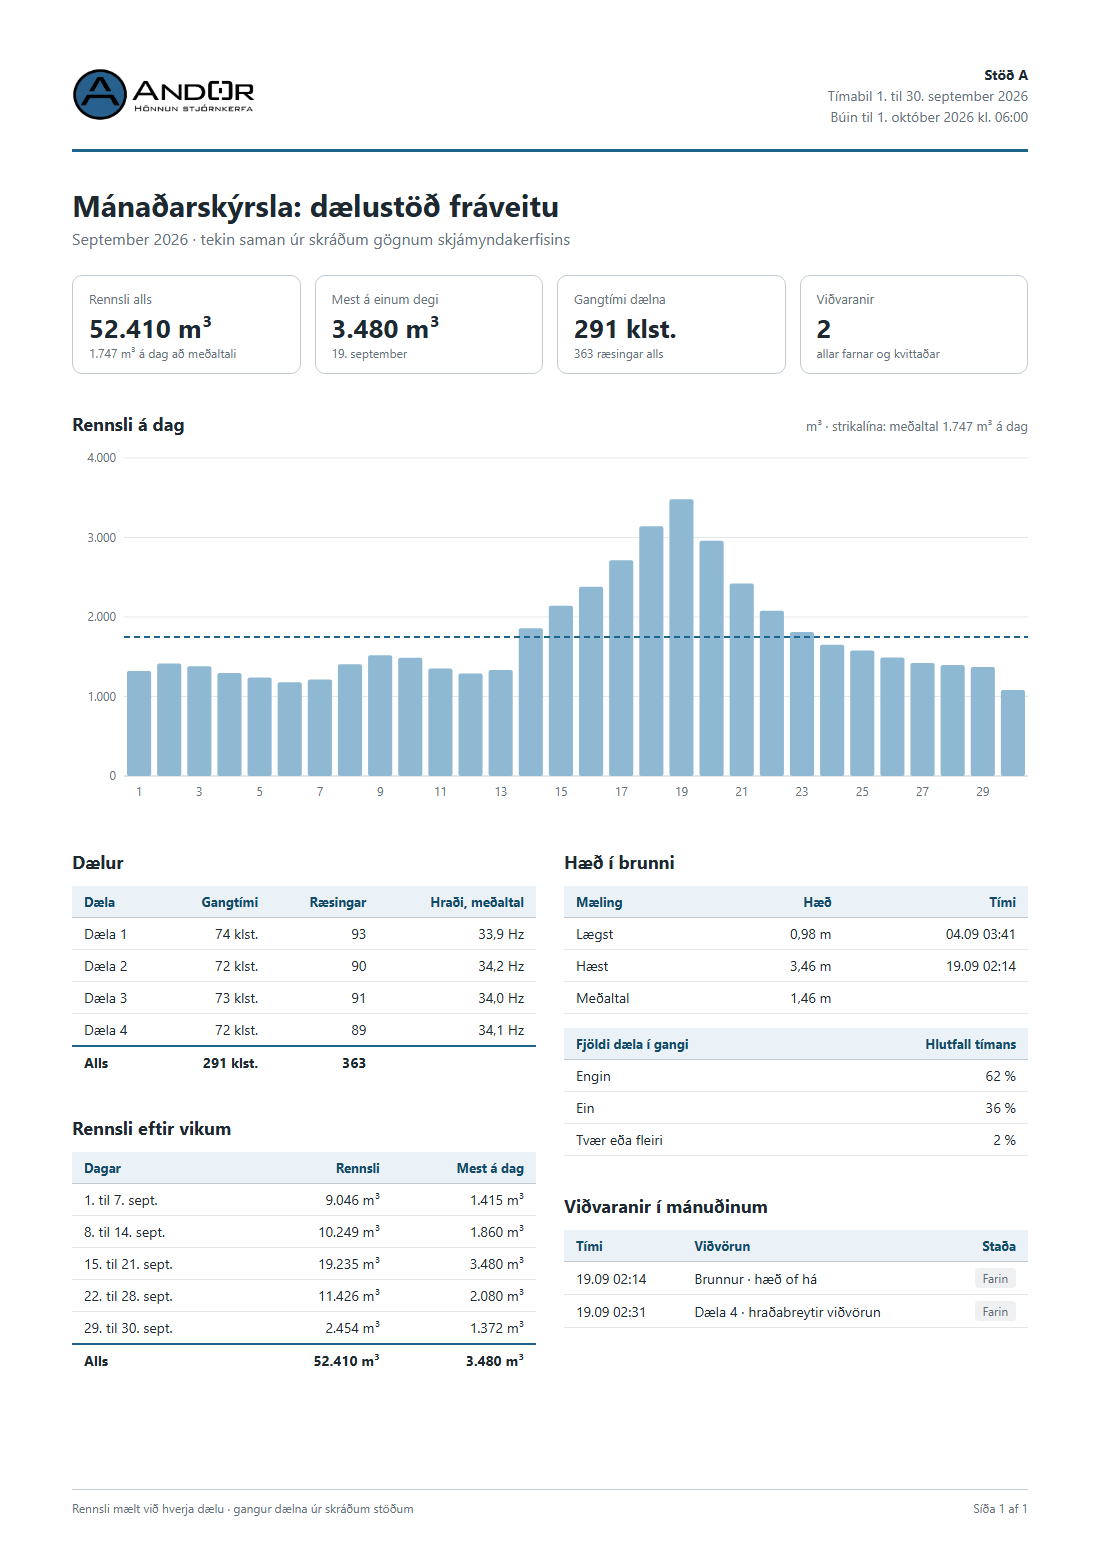
Task: Select the 'Meðaltal' level row label
Action: tap(602, 998)
